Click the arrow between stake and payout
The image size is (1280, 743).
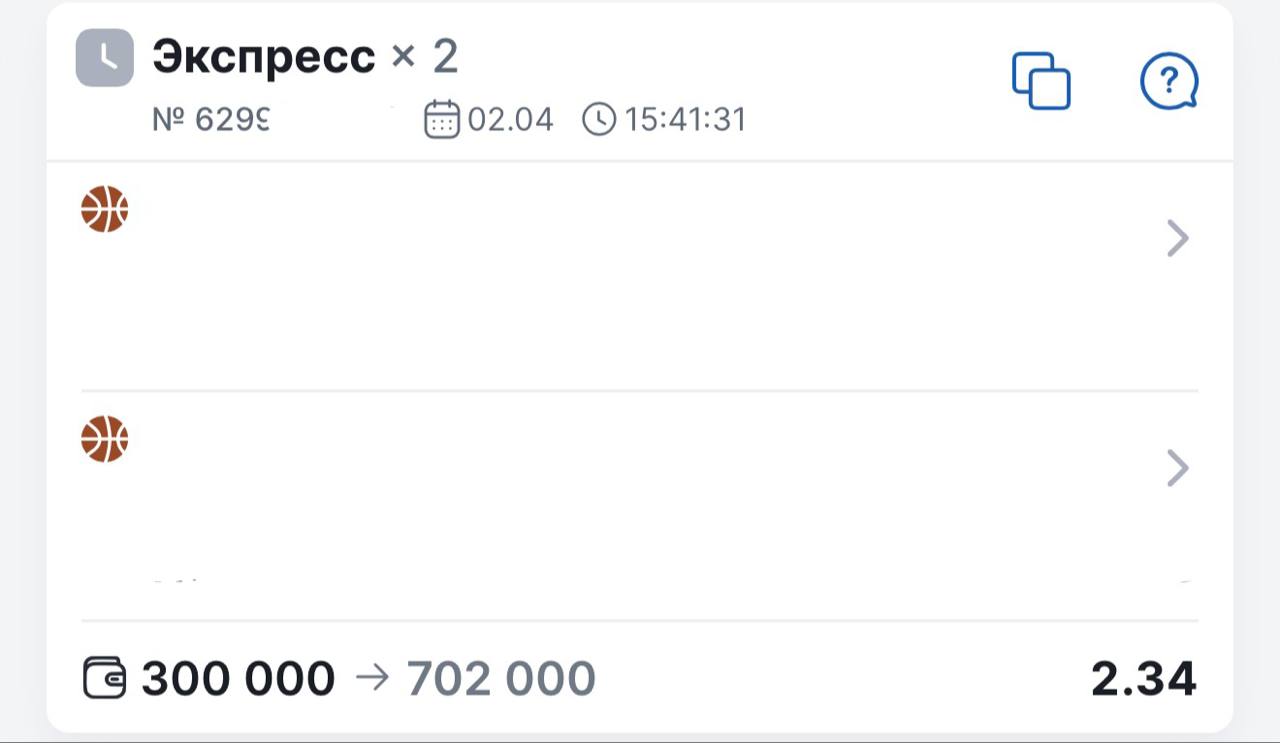pyautogui.click(x=371, y=679)
